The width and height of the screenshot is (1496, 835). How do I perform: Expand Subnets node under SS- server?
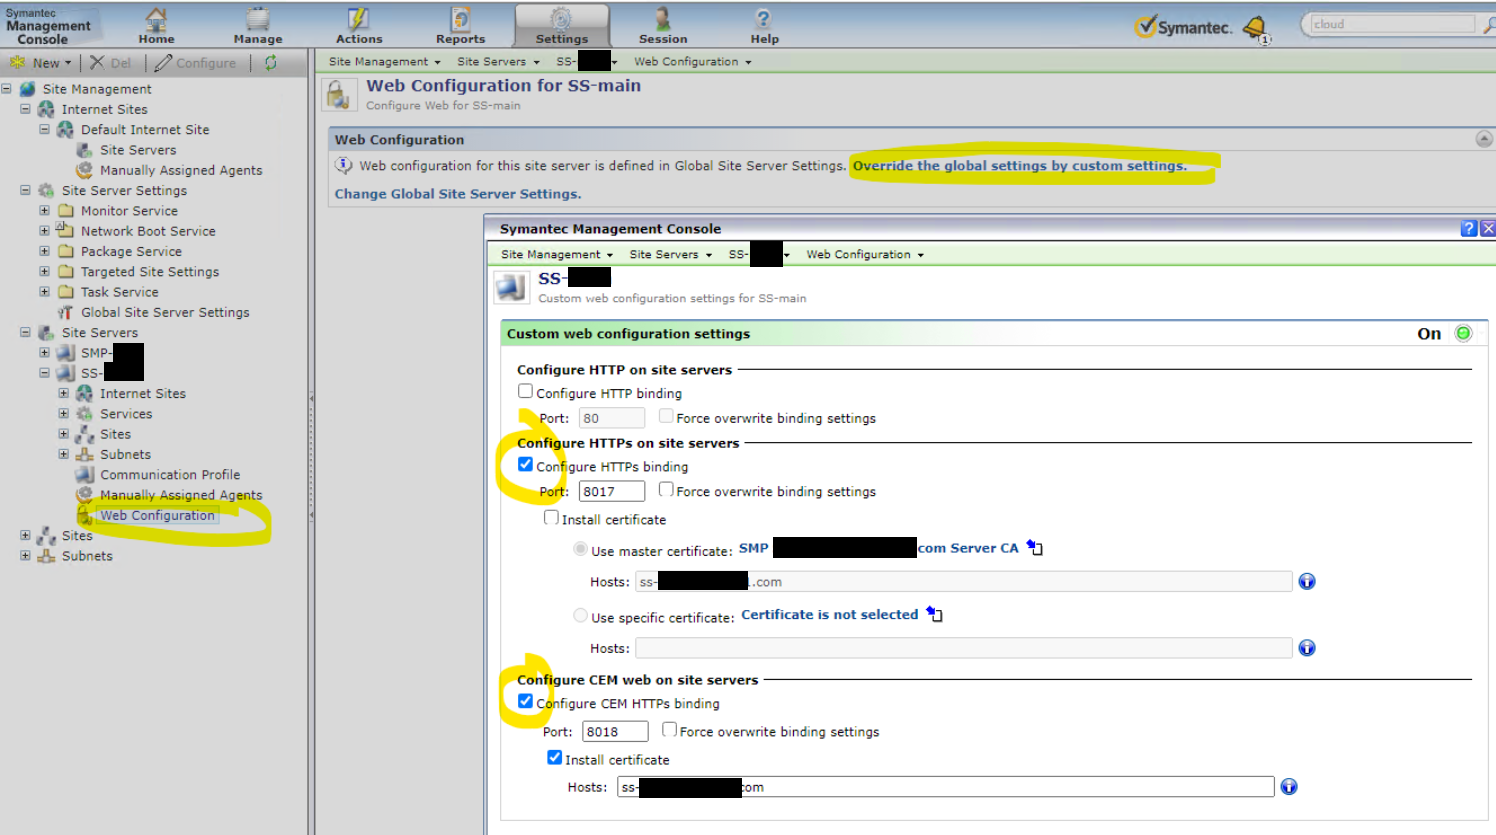pos(63,454)
